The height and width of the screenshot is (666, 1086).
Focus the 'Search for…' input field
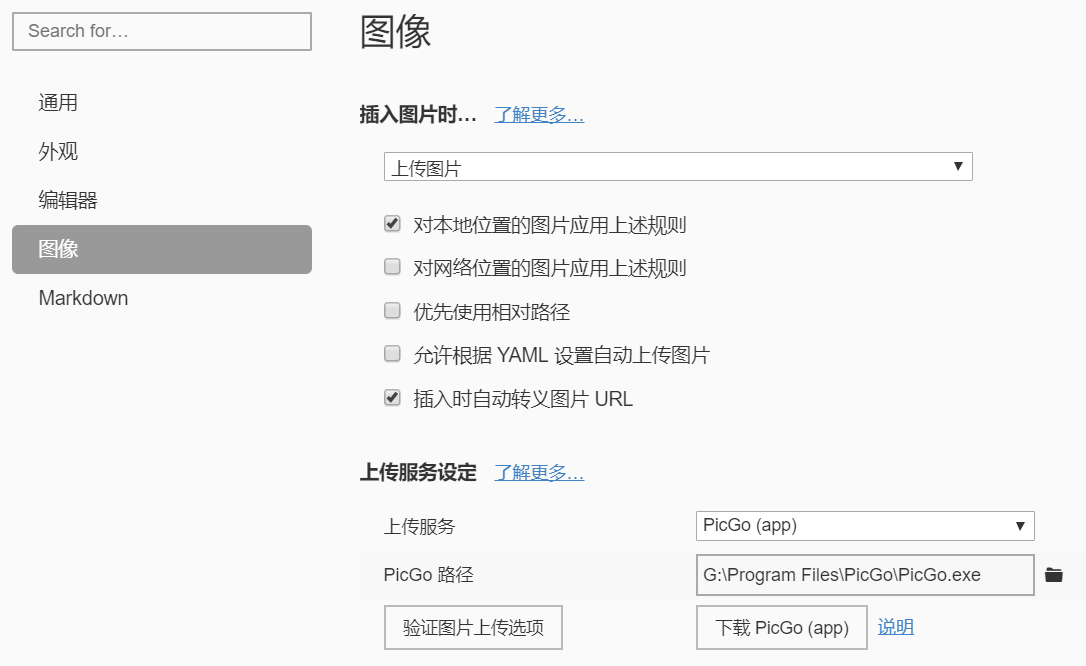[x=162, y=31]
